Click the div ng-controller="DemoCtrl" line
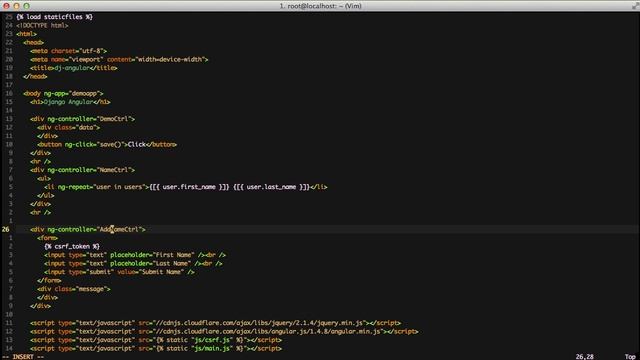640x360 pixels. (82, 119)
